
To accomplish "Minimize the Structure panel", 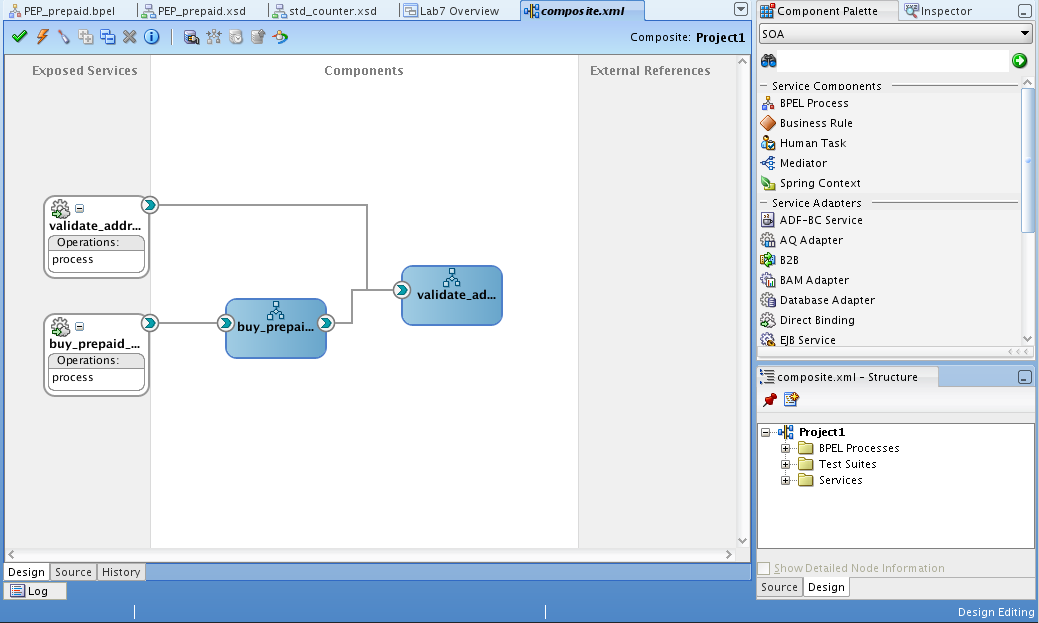I will [x=1024, y=377].
